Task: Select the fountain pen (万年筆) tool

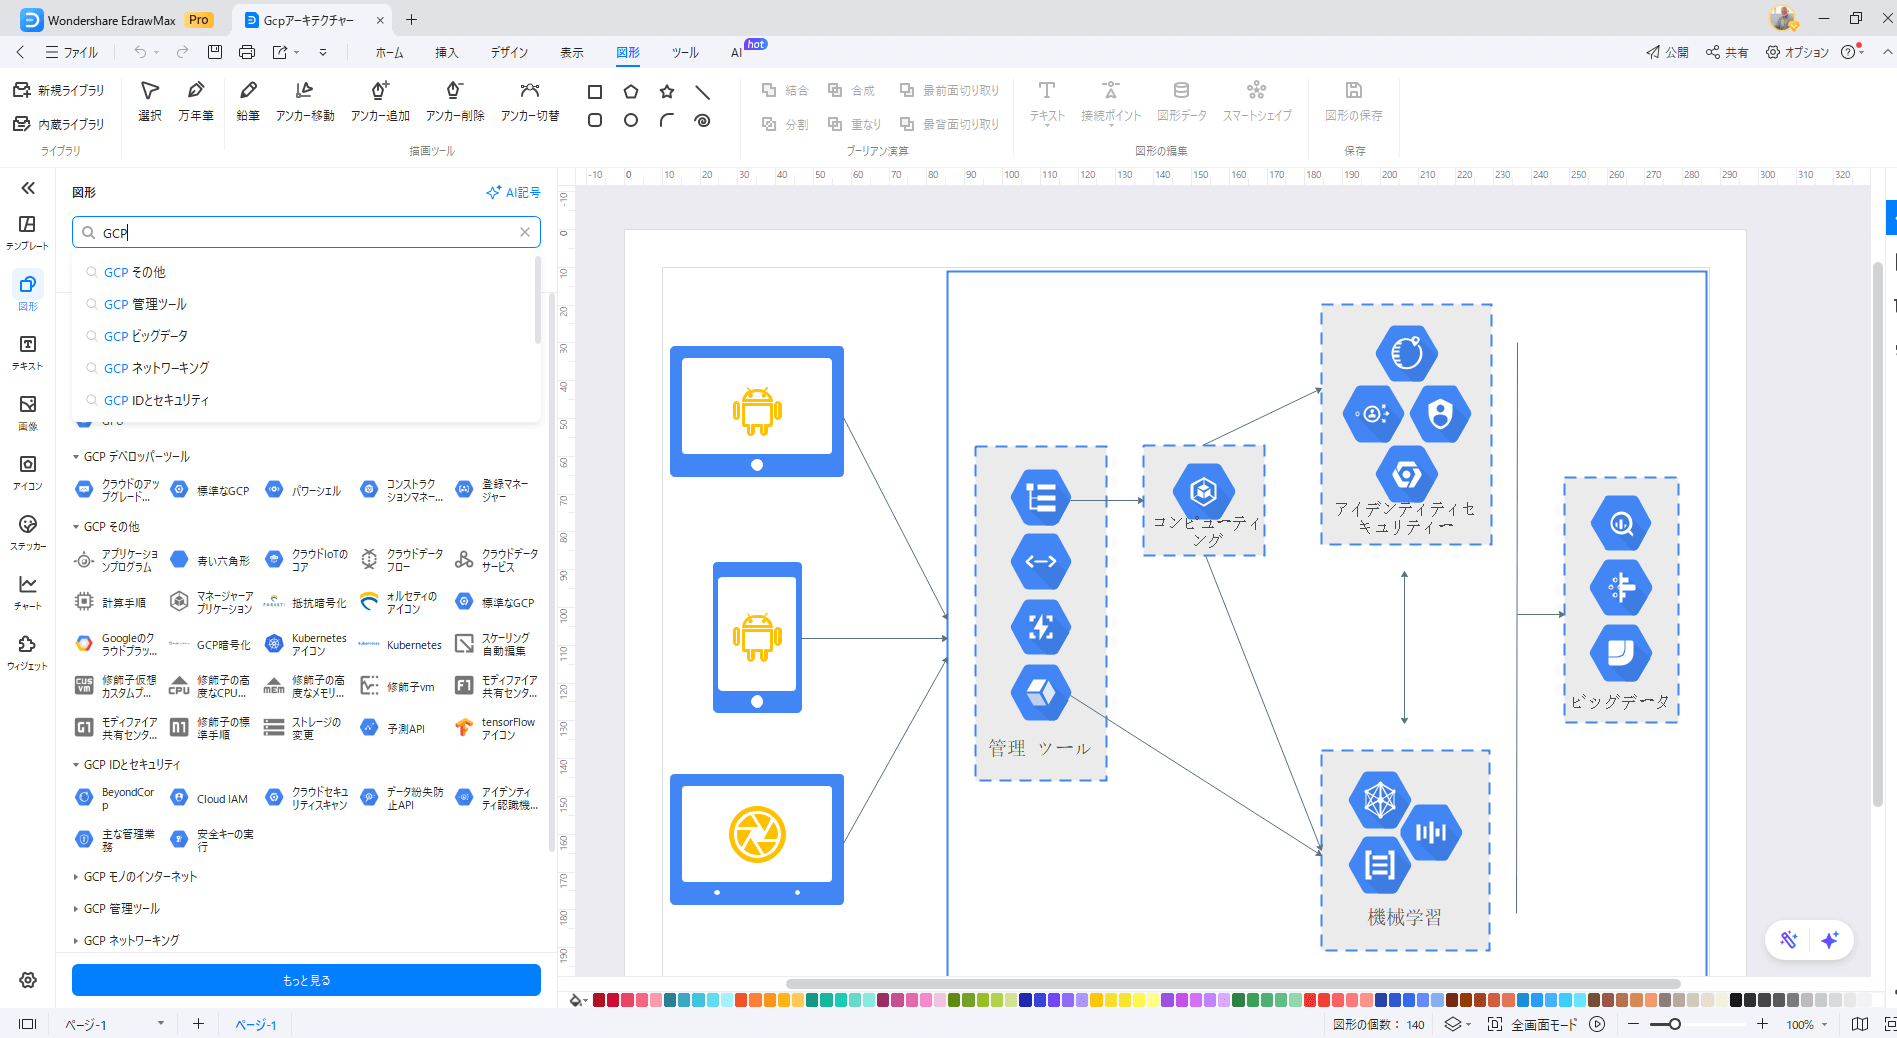Action: click(x=196, y=101)
